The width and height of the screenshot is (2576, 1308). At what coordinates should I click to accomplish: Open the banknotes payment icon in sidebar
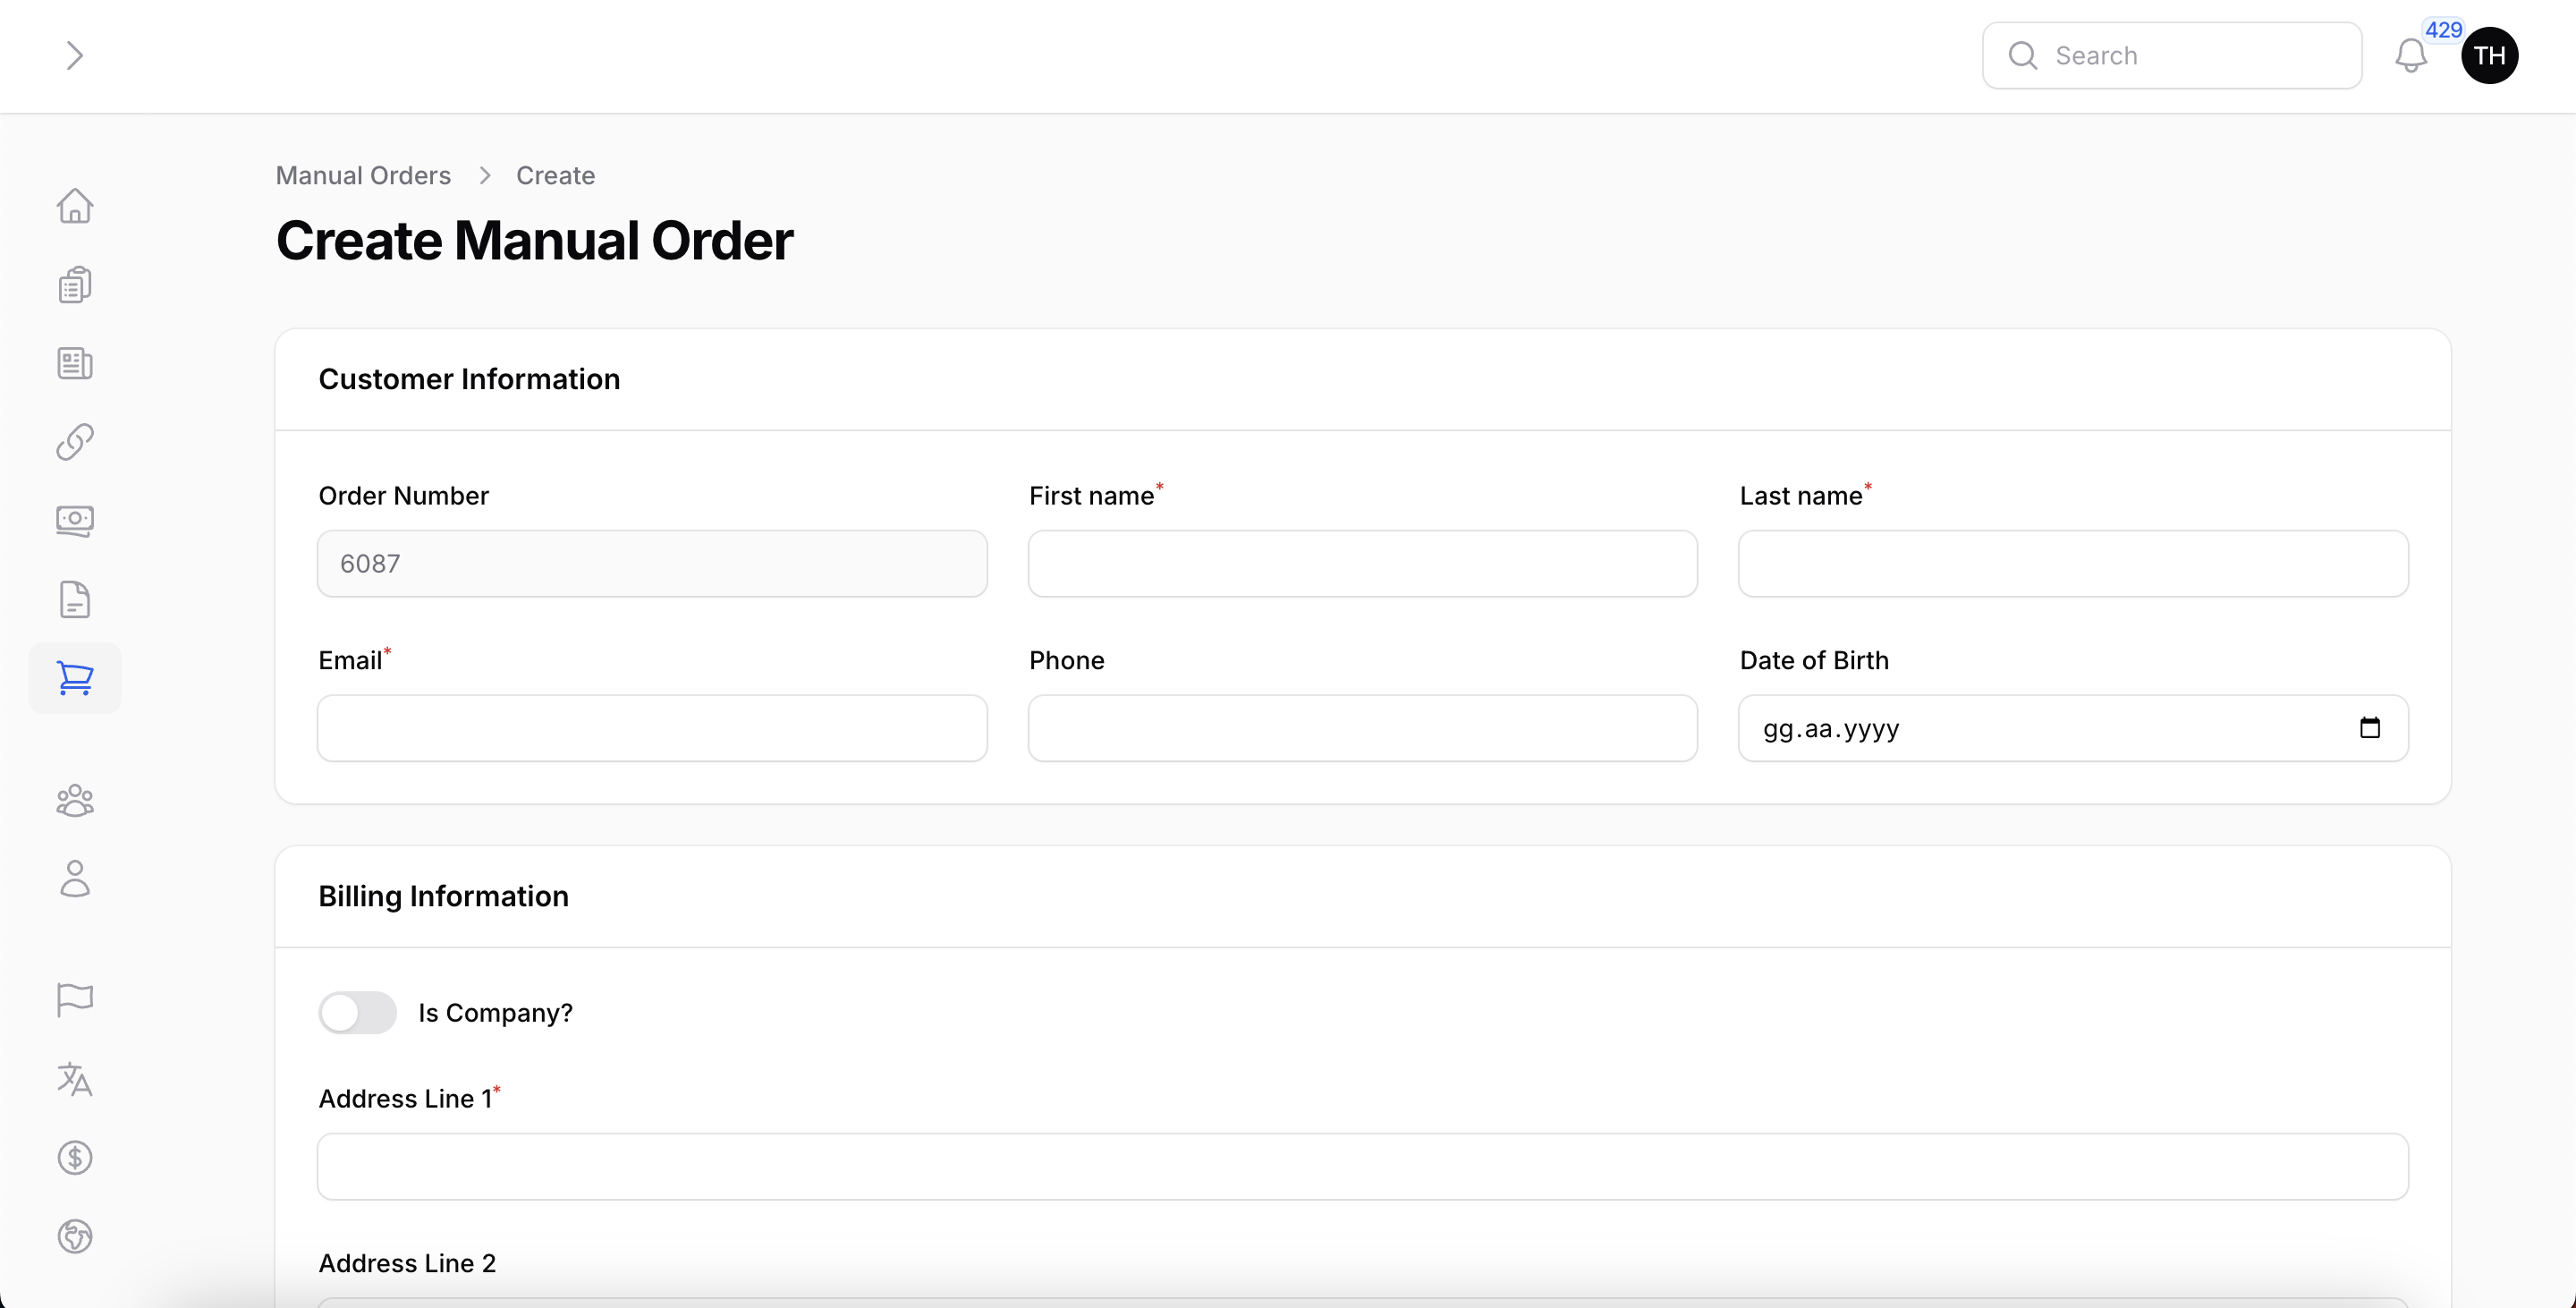coord(75,520)
